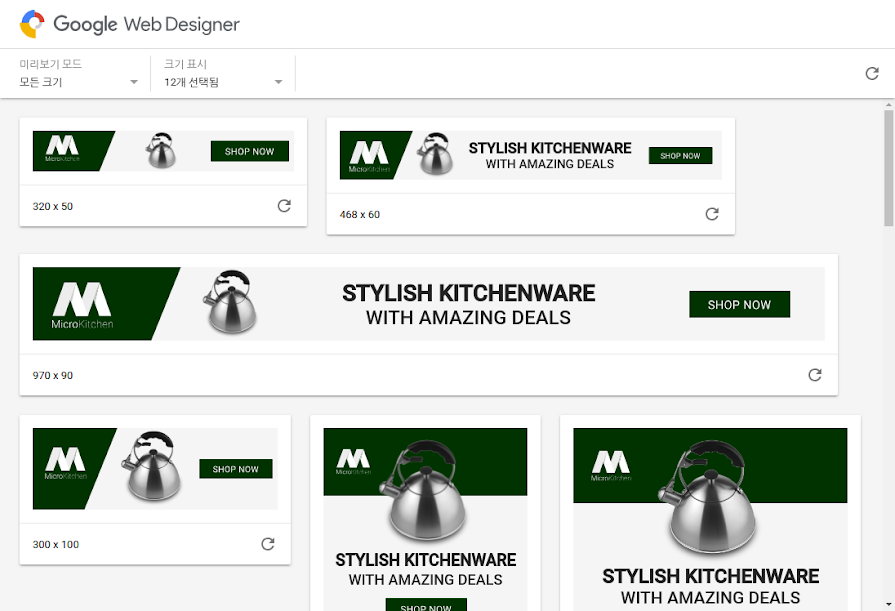
Task: Reload the 468 x 60 banner preview
Action: pos(712,214)
